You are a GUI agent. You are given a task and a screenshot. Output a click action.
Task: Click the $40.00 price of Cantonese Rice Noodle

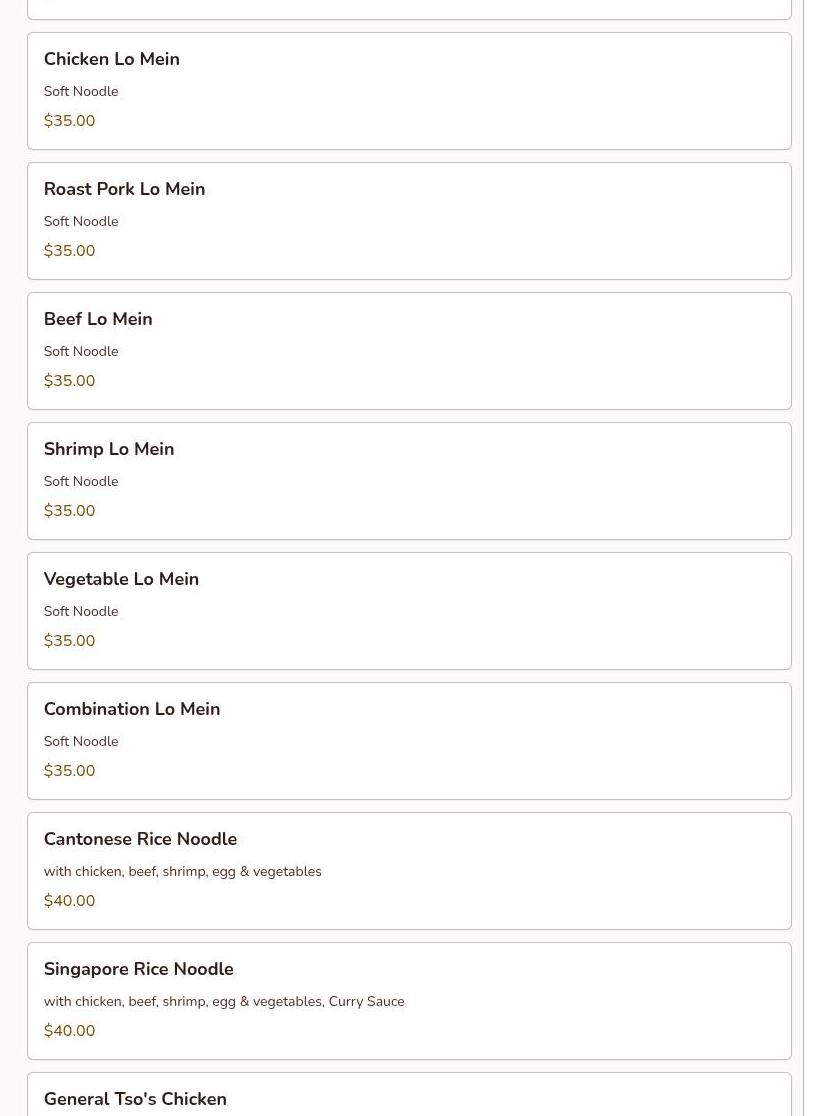69,901
